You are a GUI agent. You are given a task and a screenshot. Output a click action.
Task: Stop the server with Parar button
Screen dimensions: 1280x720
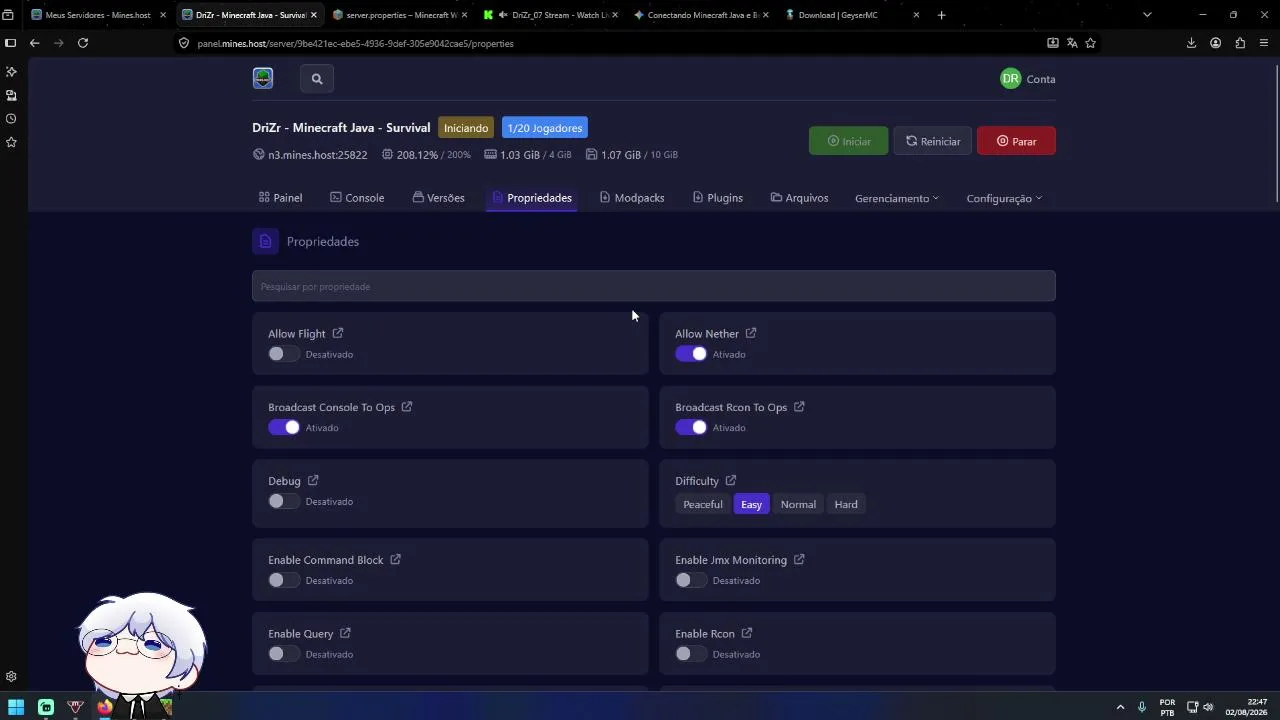click(x=1016, y=141)
